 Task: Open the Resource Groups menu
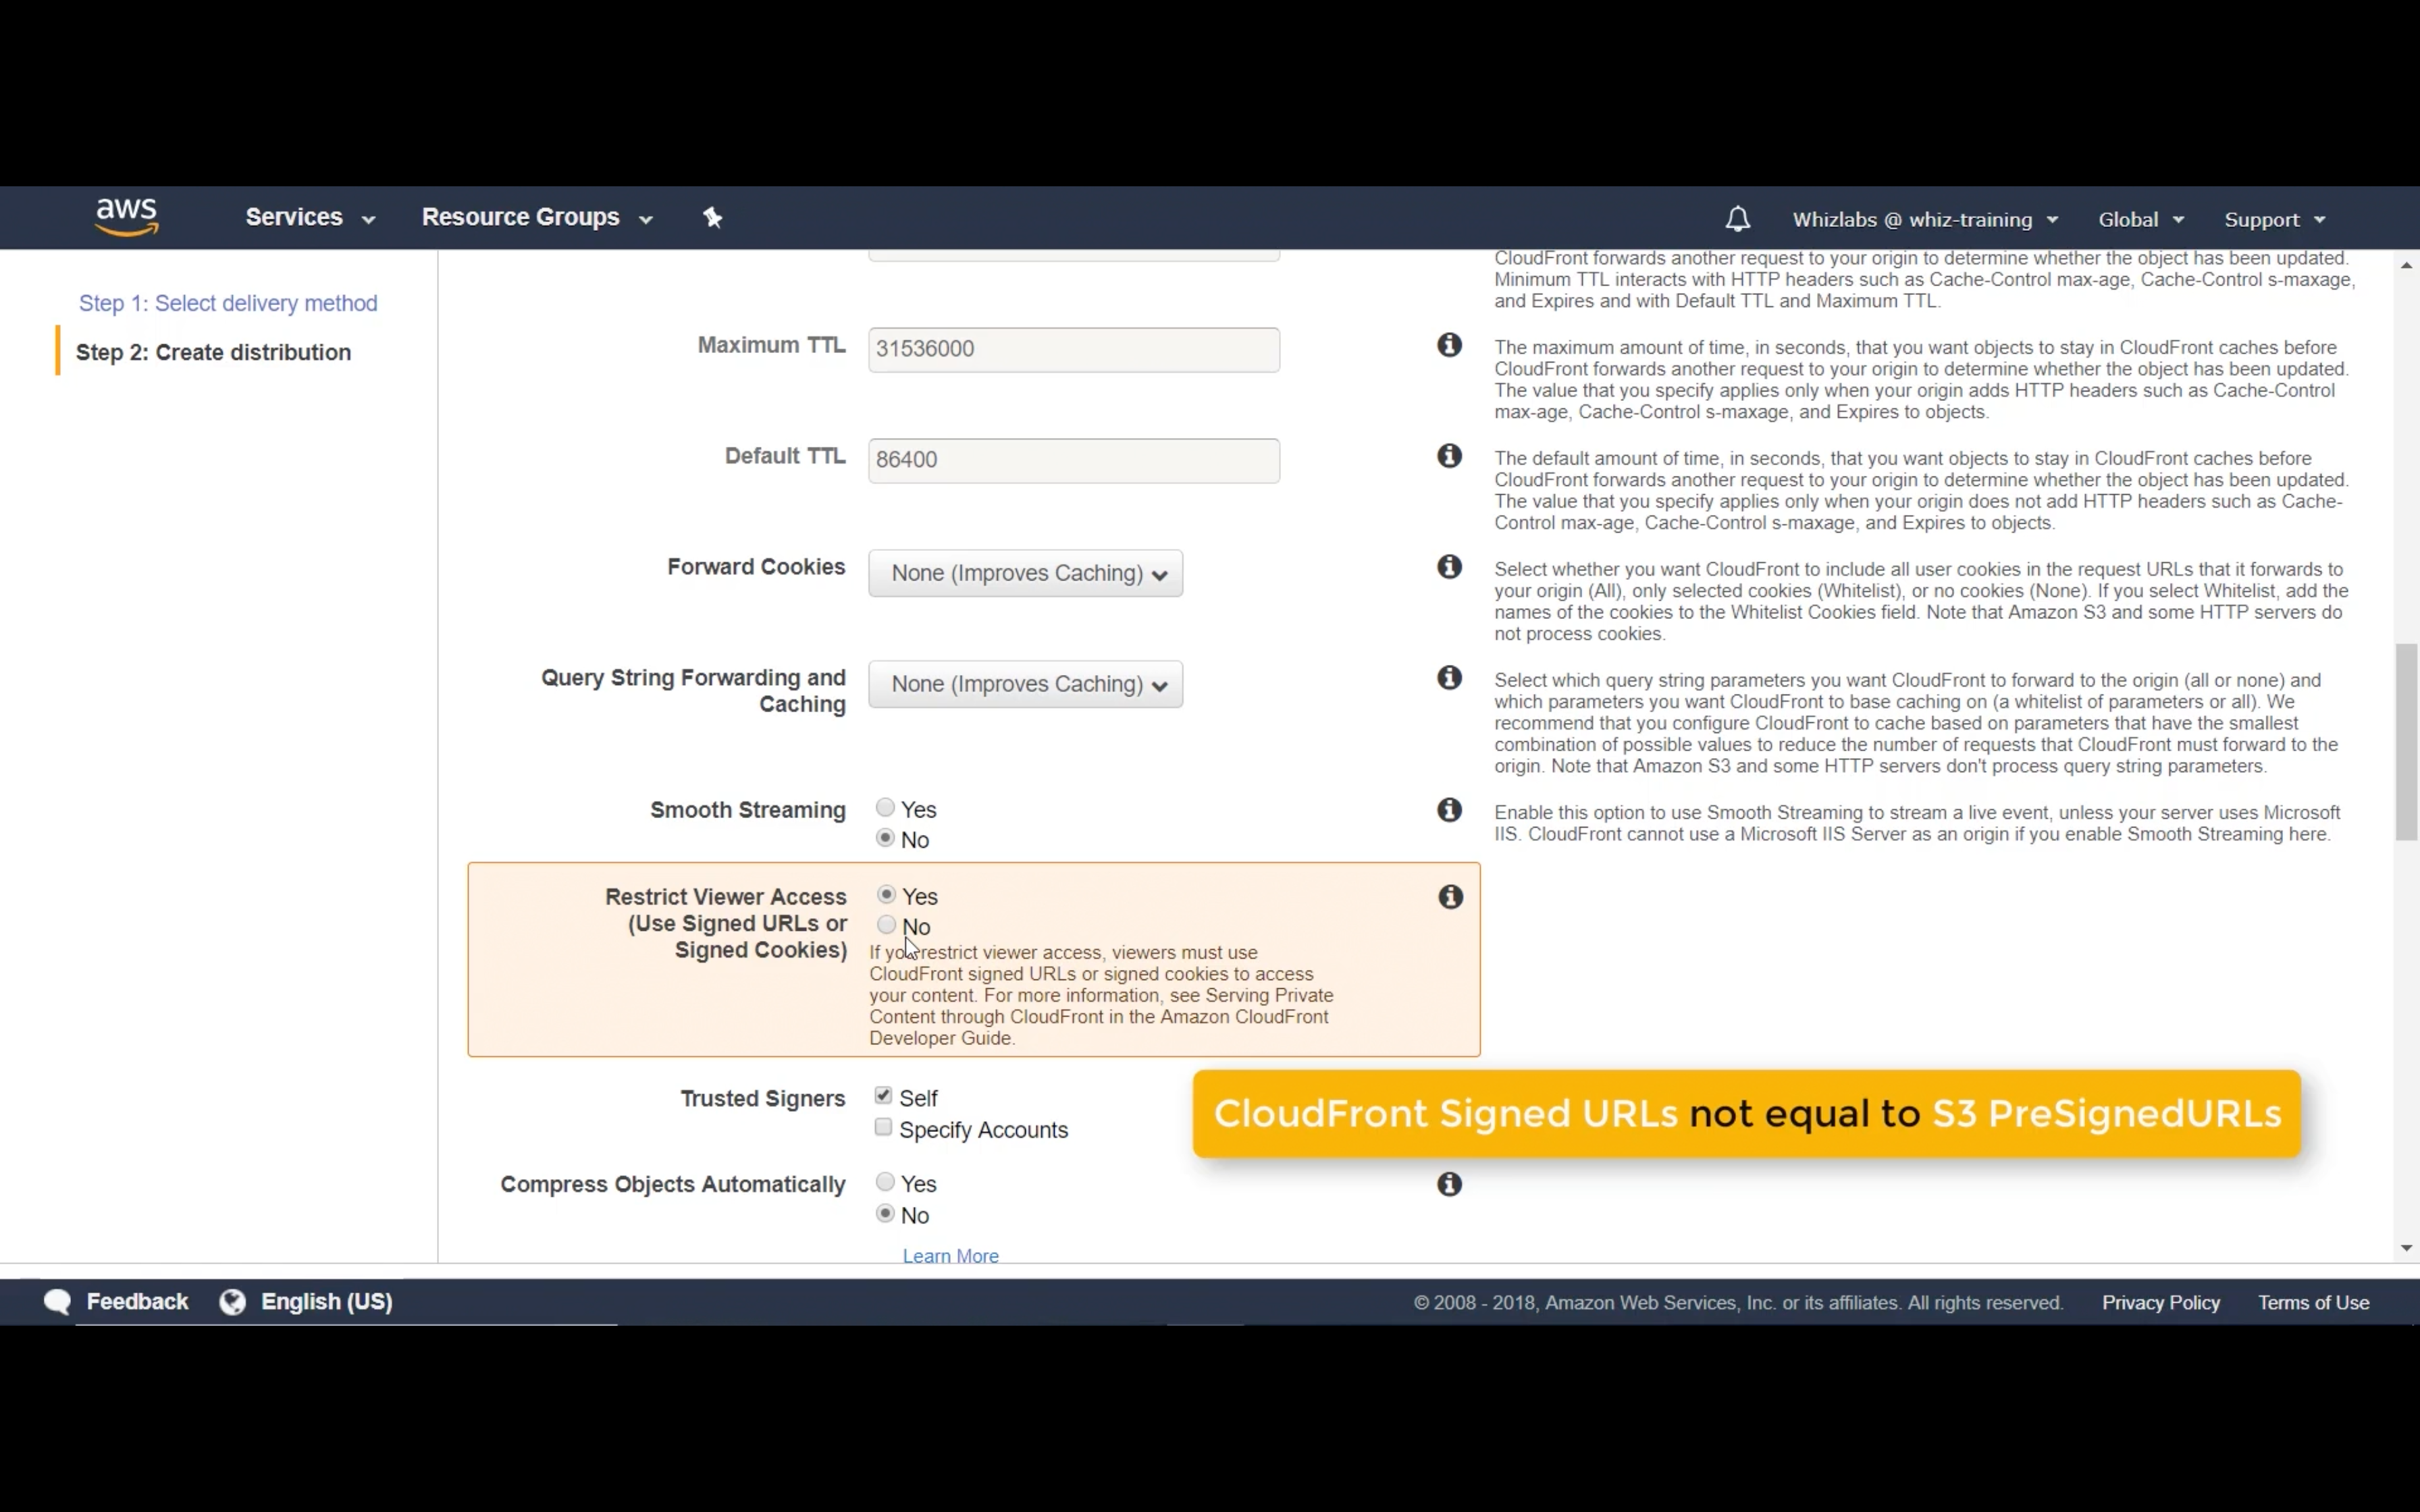pos(536,218)
